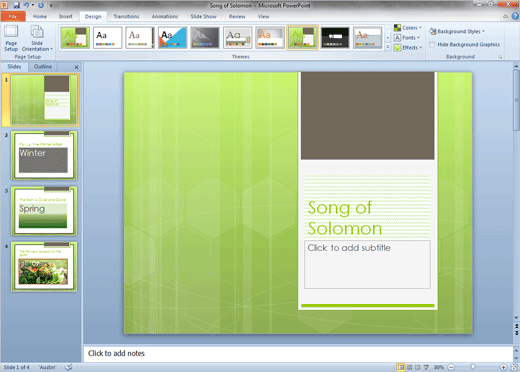Click the Help question mark icon
Image resolution: width=520 pixels, height=372 pixels.
click(515, 16)
